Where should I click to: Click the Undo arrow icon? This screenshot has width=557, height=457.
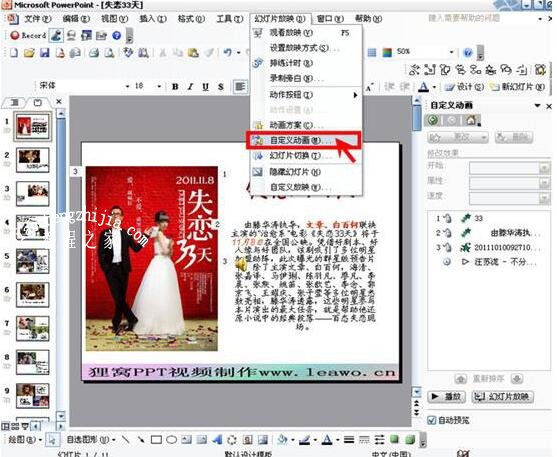click(x=228, y=53)
